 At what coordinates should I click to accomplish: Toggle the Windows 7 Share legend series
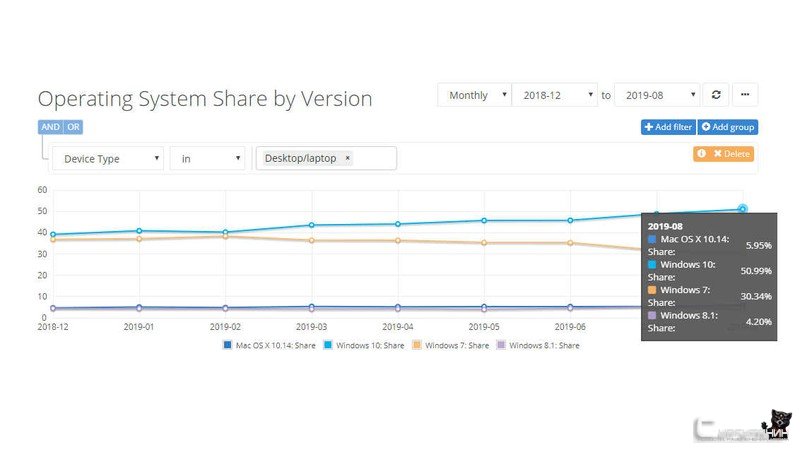[451, 345]
